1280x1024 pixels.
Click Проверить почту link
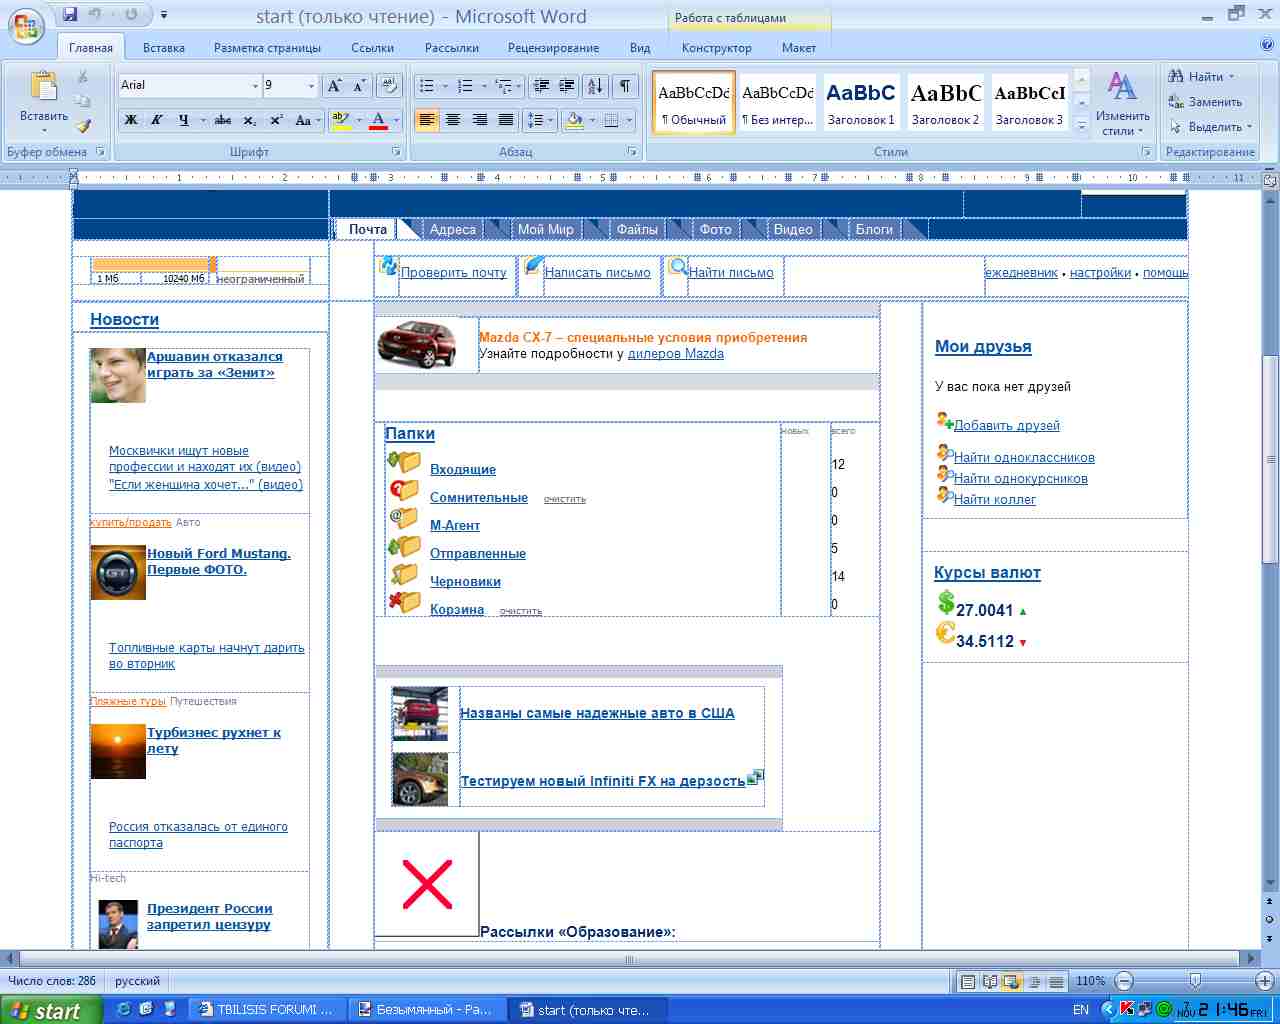tap(454, 272)
